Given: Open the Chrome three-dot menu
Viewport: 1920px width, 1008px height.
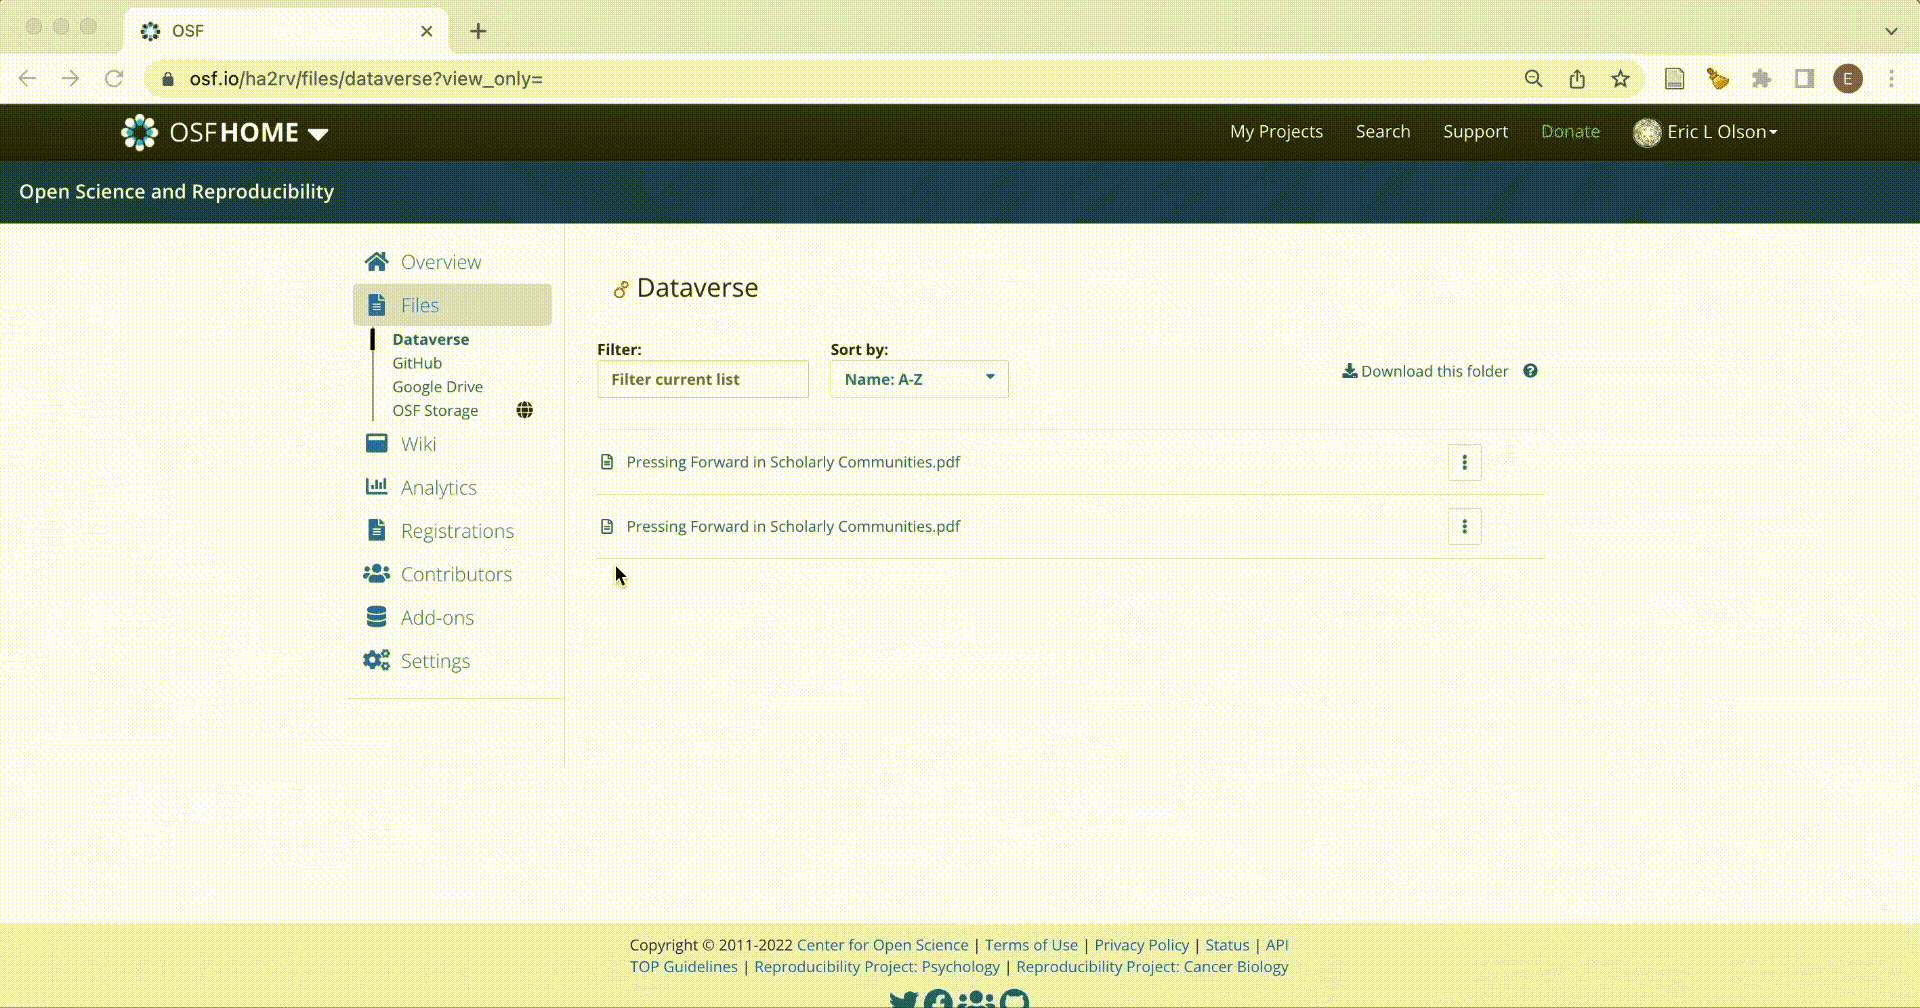Looking at the screenshot, I should (x=1891, y=79).
